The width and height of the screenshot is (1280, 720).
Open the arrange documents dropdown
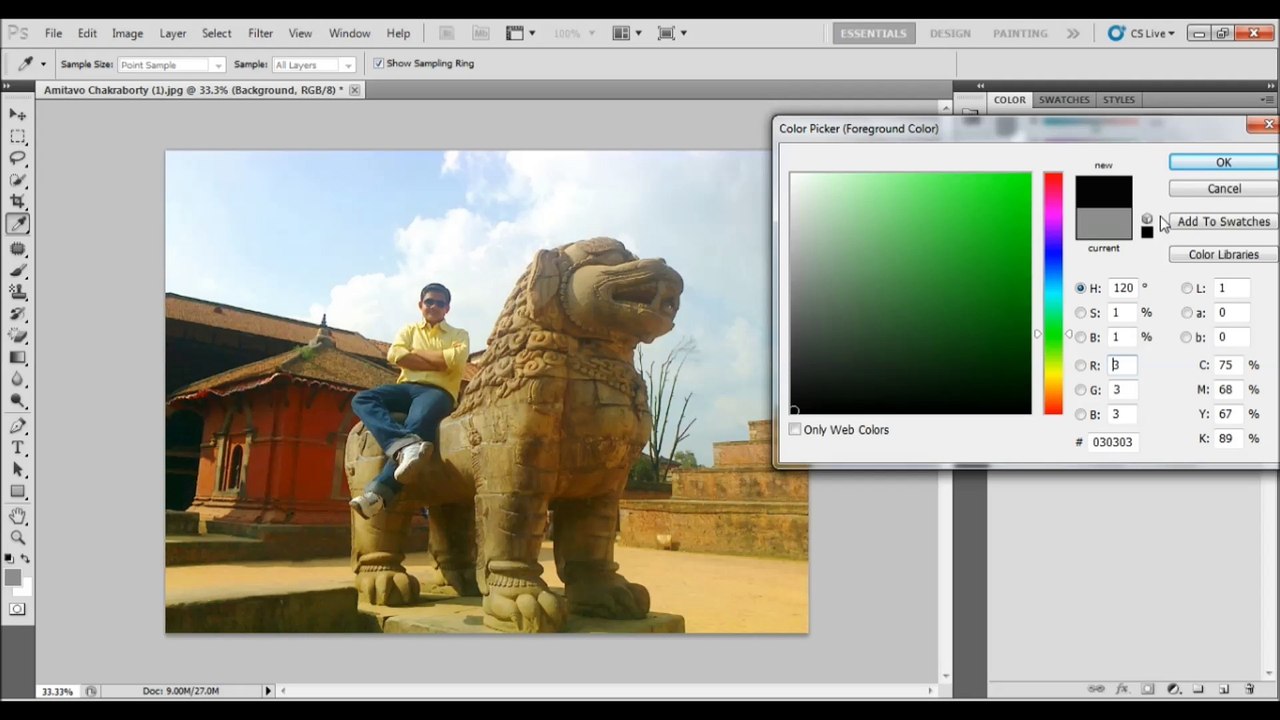[626, 33]
